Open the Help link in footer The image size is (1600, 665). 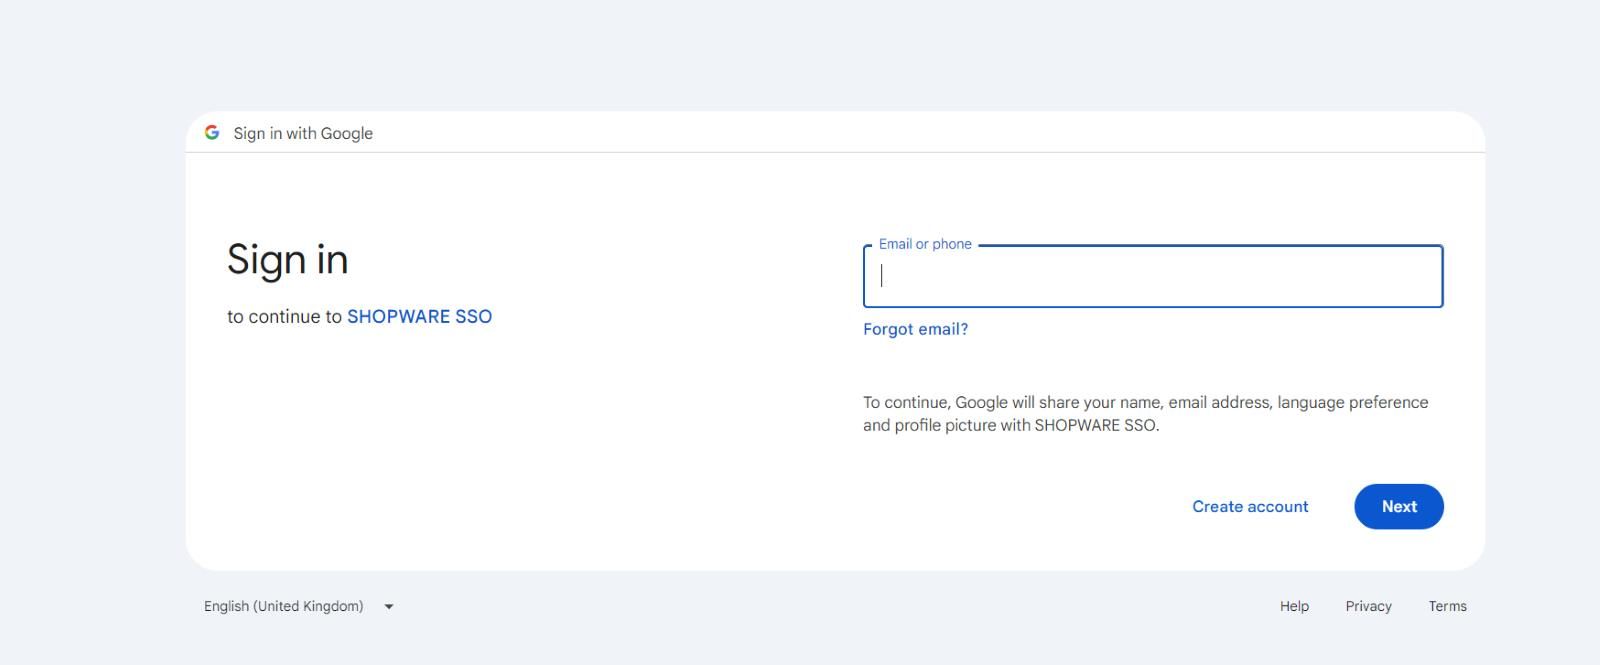click(x=1294, y=606)
